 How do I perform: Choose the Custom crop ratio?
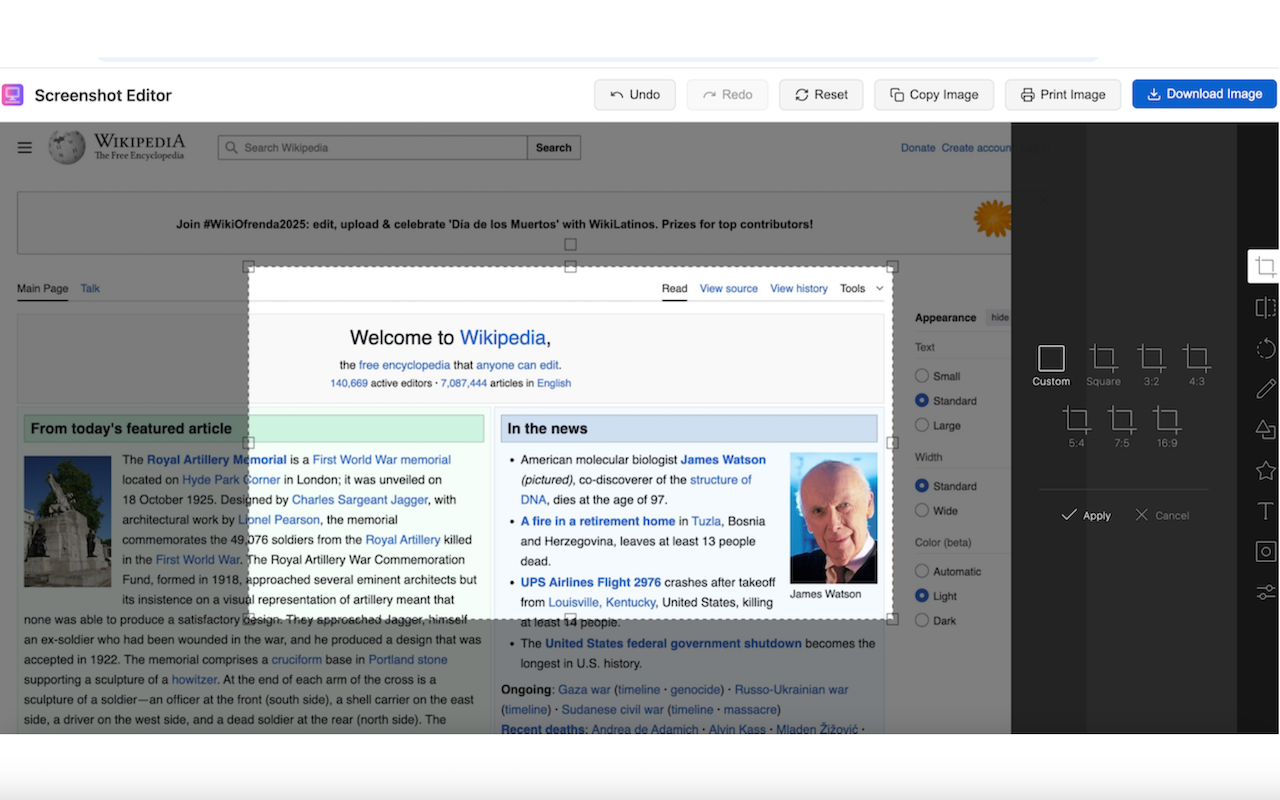click(1051, 365)
